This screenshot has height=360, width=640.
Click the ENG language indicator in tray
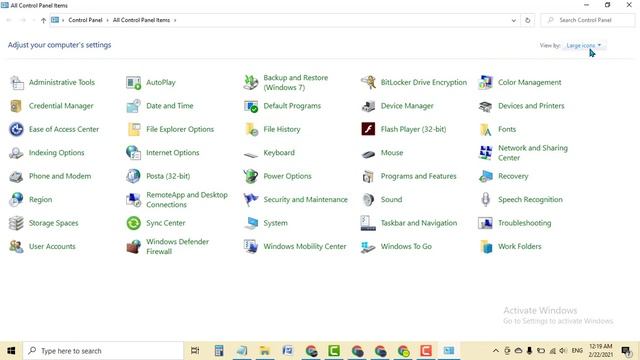[577, 351]
